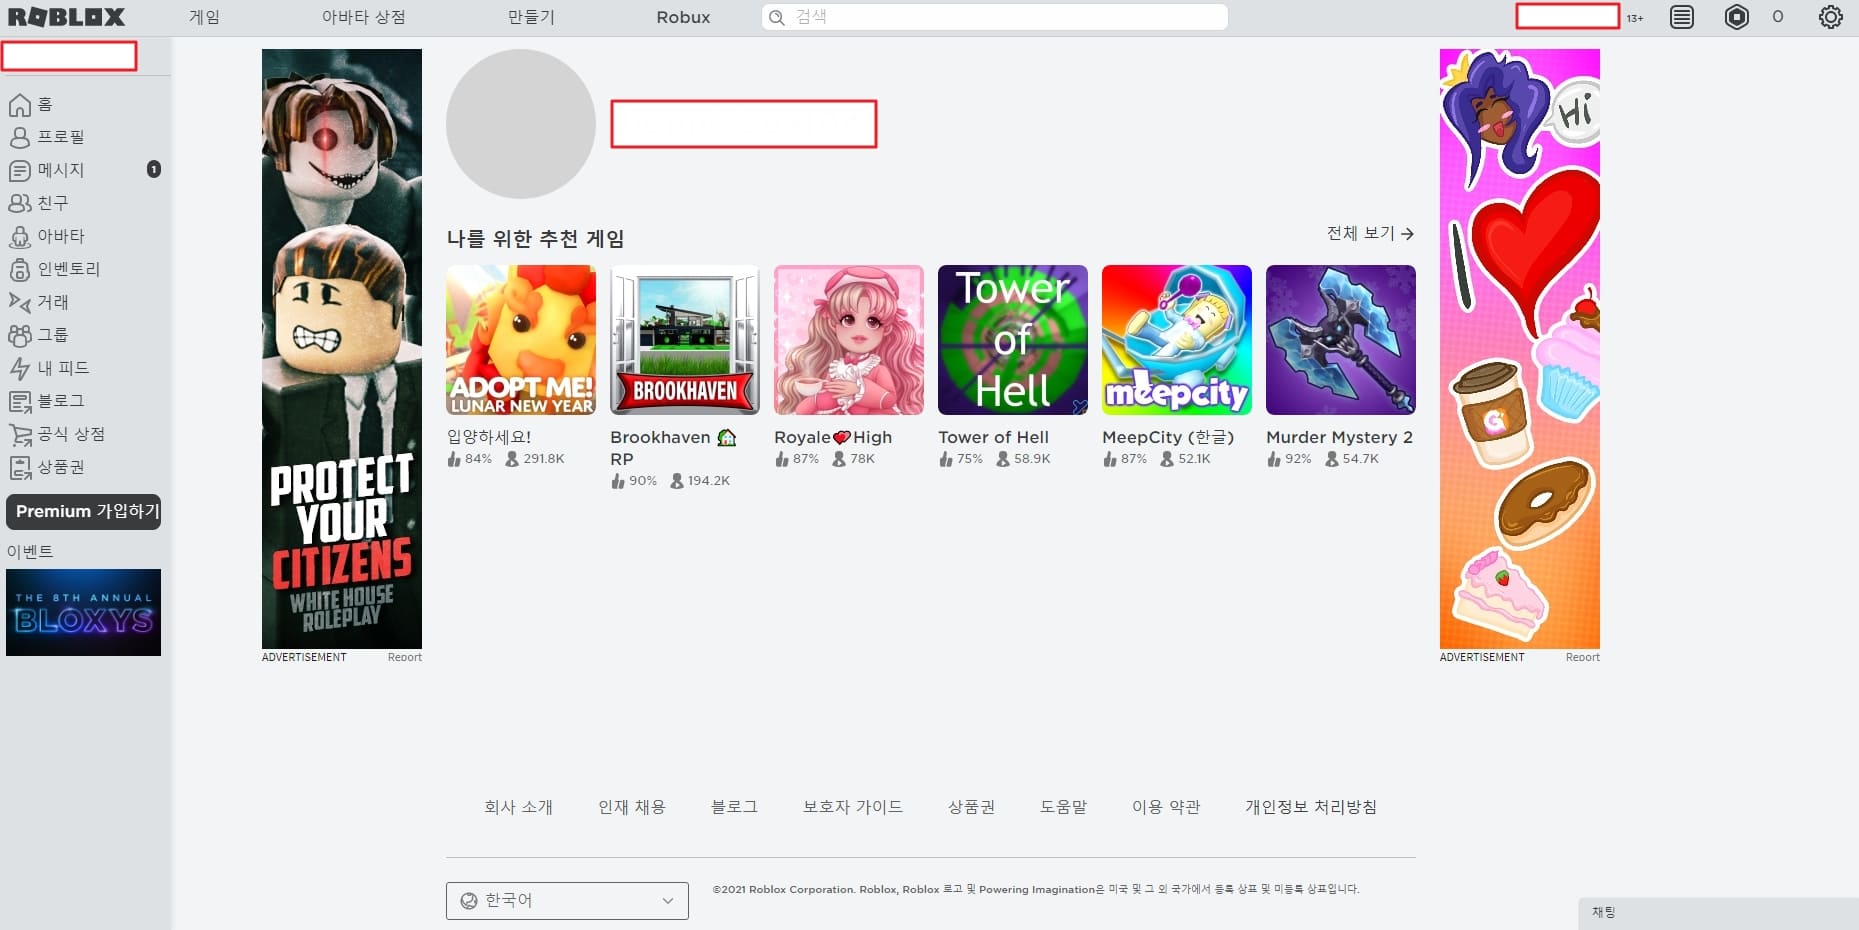
Task: Open the 게임 menu in top bar
Action: [205, 17]
